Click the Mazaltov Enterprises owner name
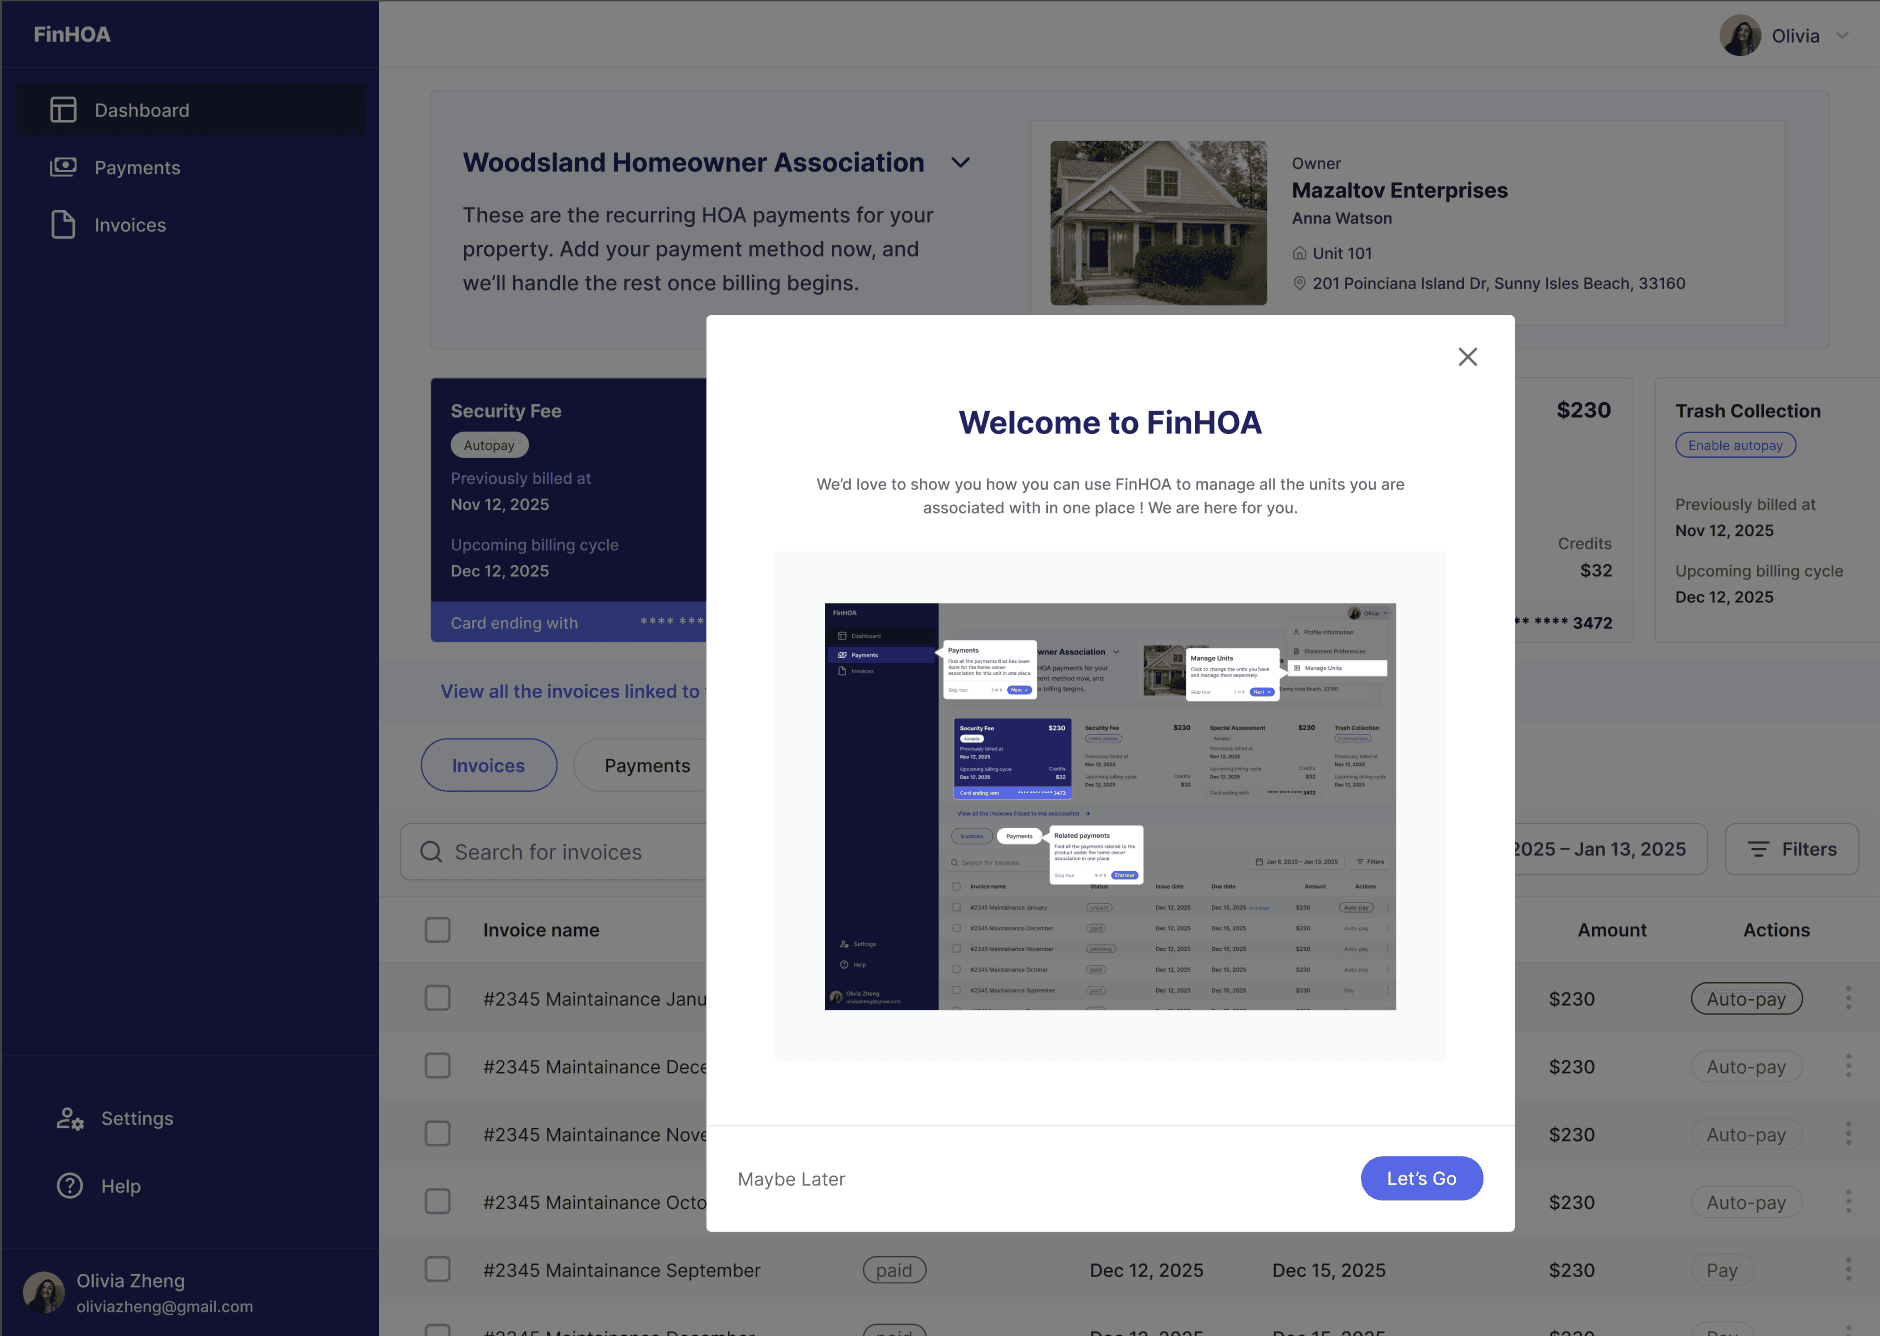The image size is (1880, 1336). click(1399, 190)
